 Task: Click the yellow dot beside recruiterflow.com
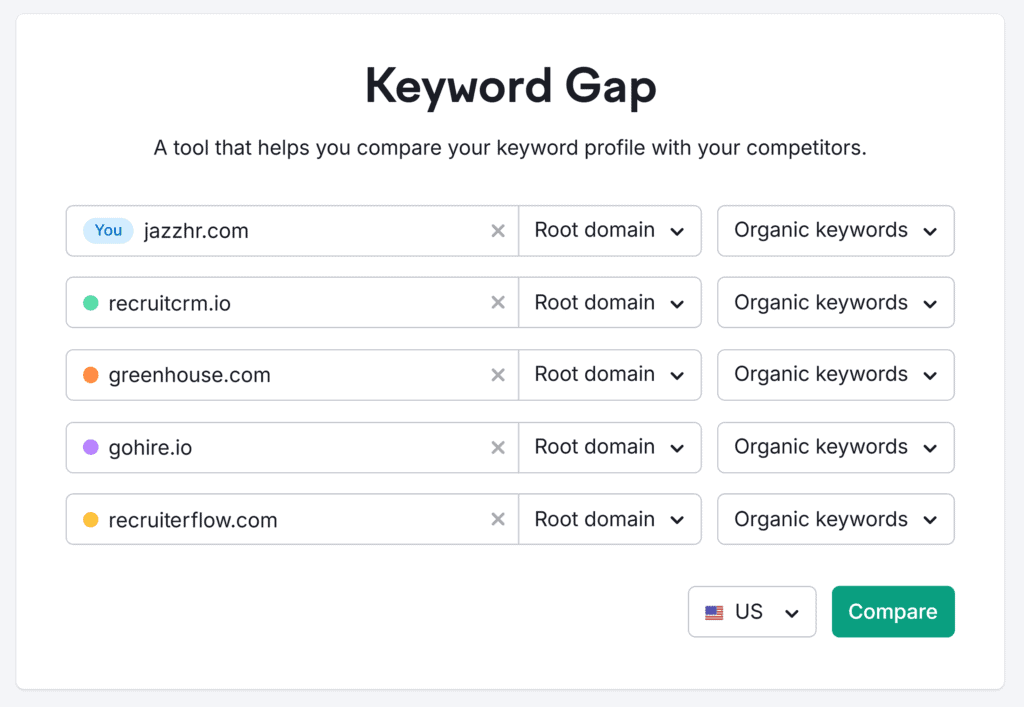click(x=91, y=520)
